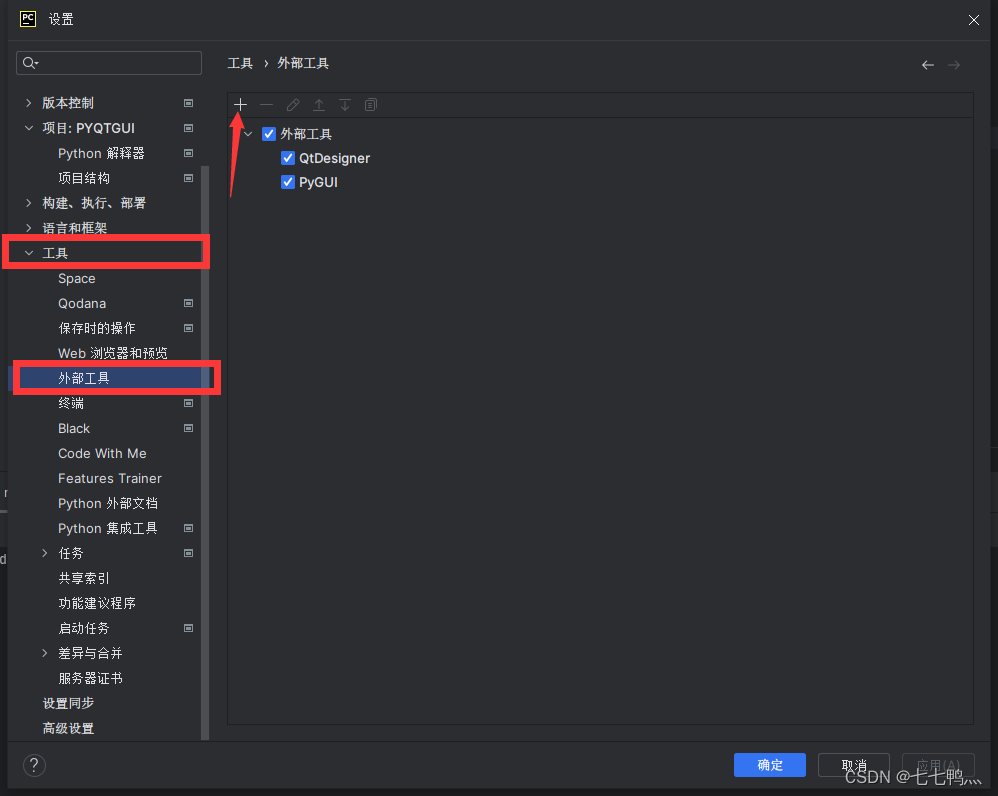Screen dimensions: 998x796
Task: Click project-level marker beside 启动任务
Action: coord(188,628)
